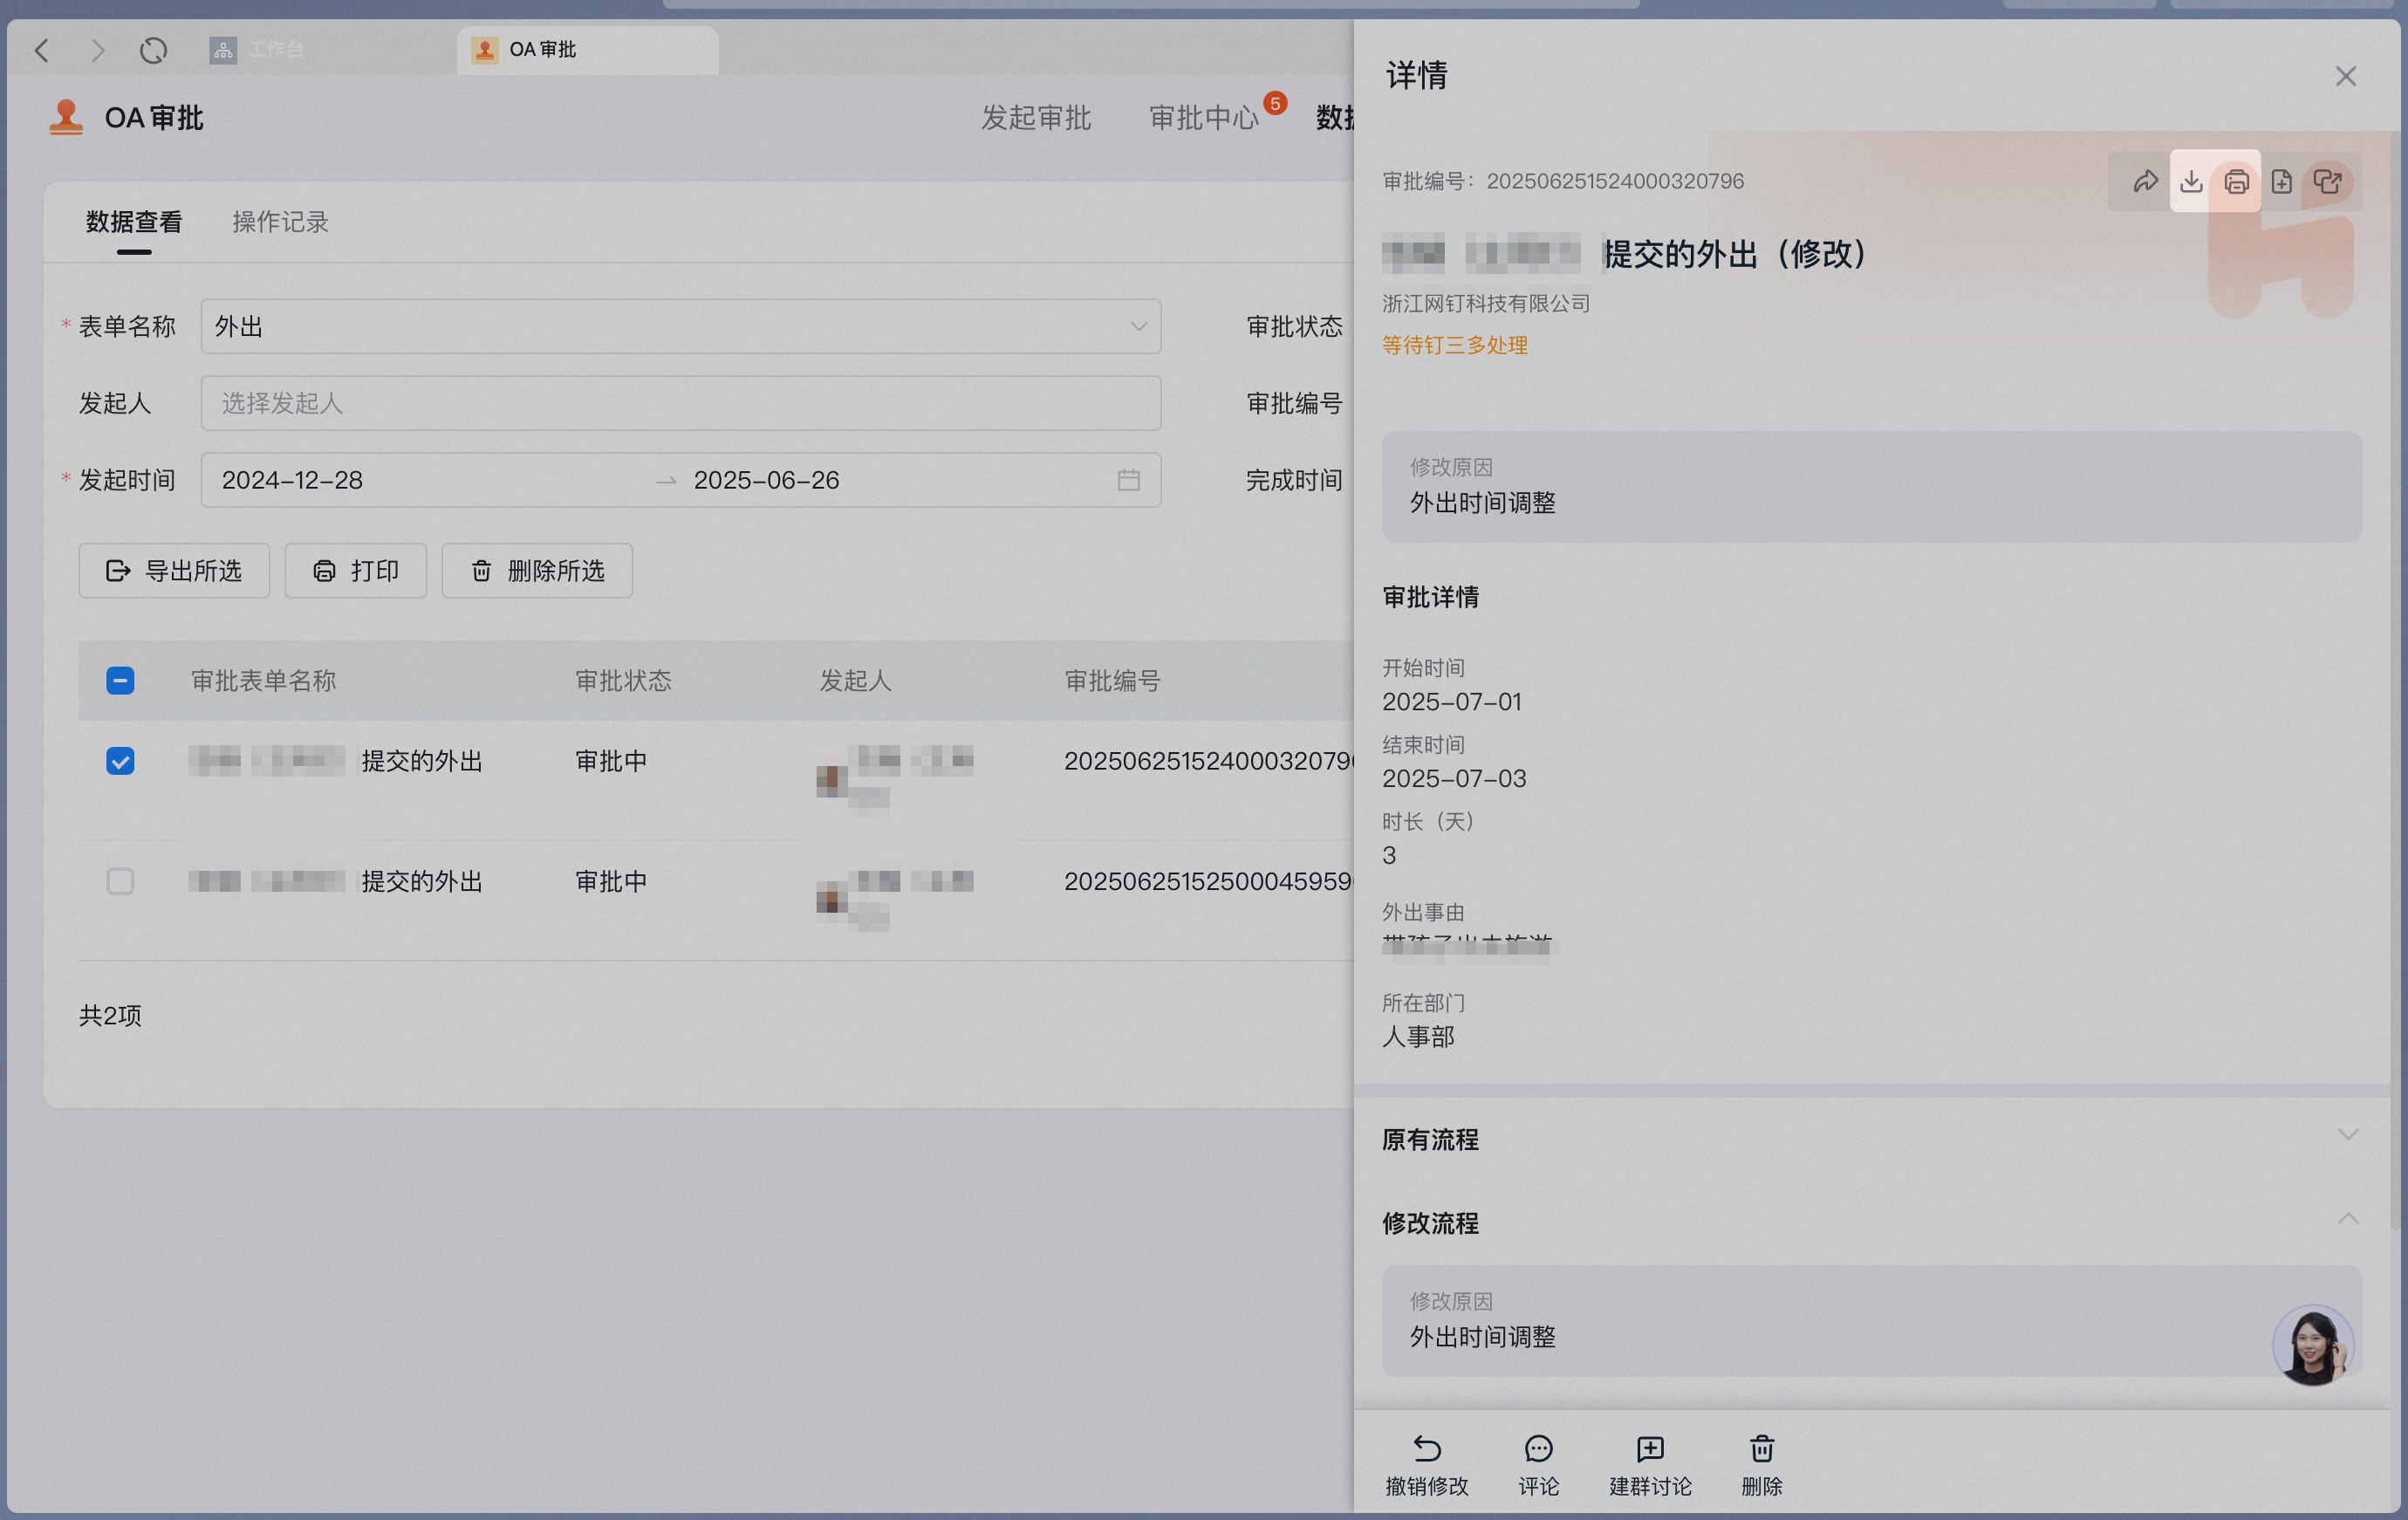
Task: Click the 导出所选 button
Action: click(174, 570)
